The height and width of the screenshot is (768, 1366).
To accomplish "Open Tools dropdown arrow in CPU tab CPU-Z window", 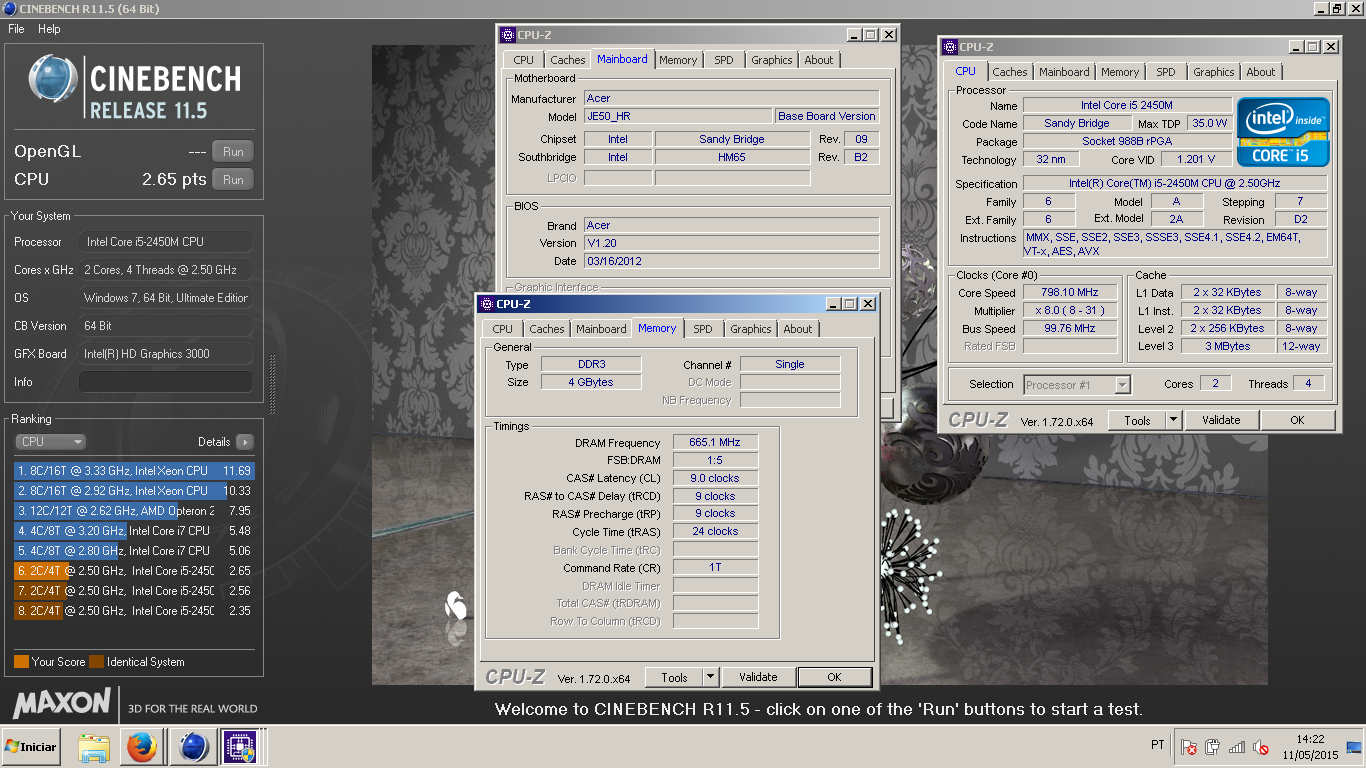I will 1174,420.
